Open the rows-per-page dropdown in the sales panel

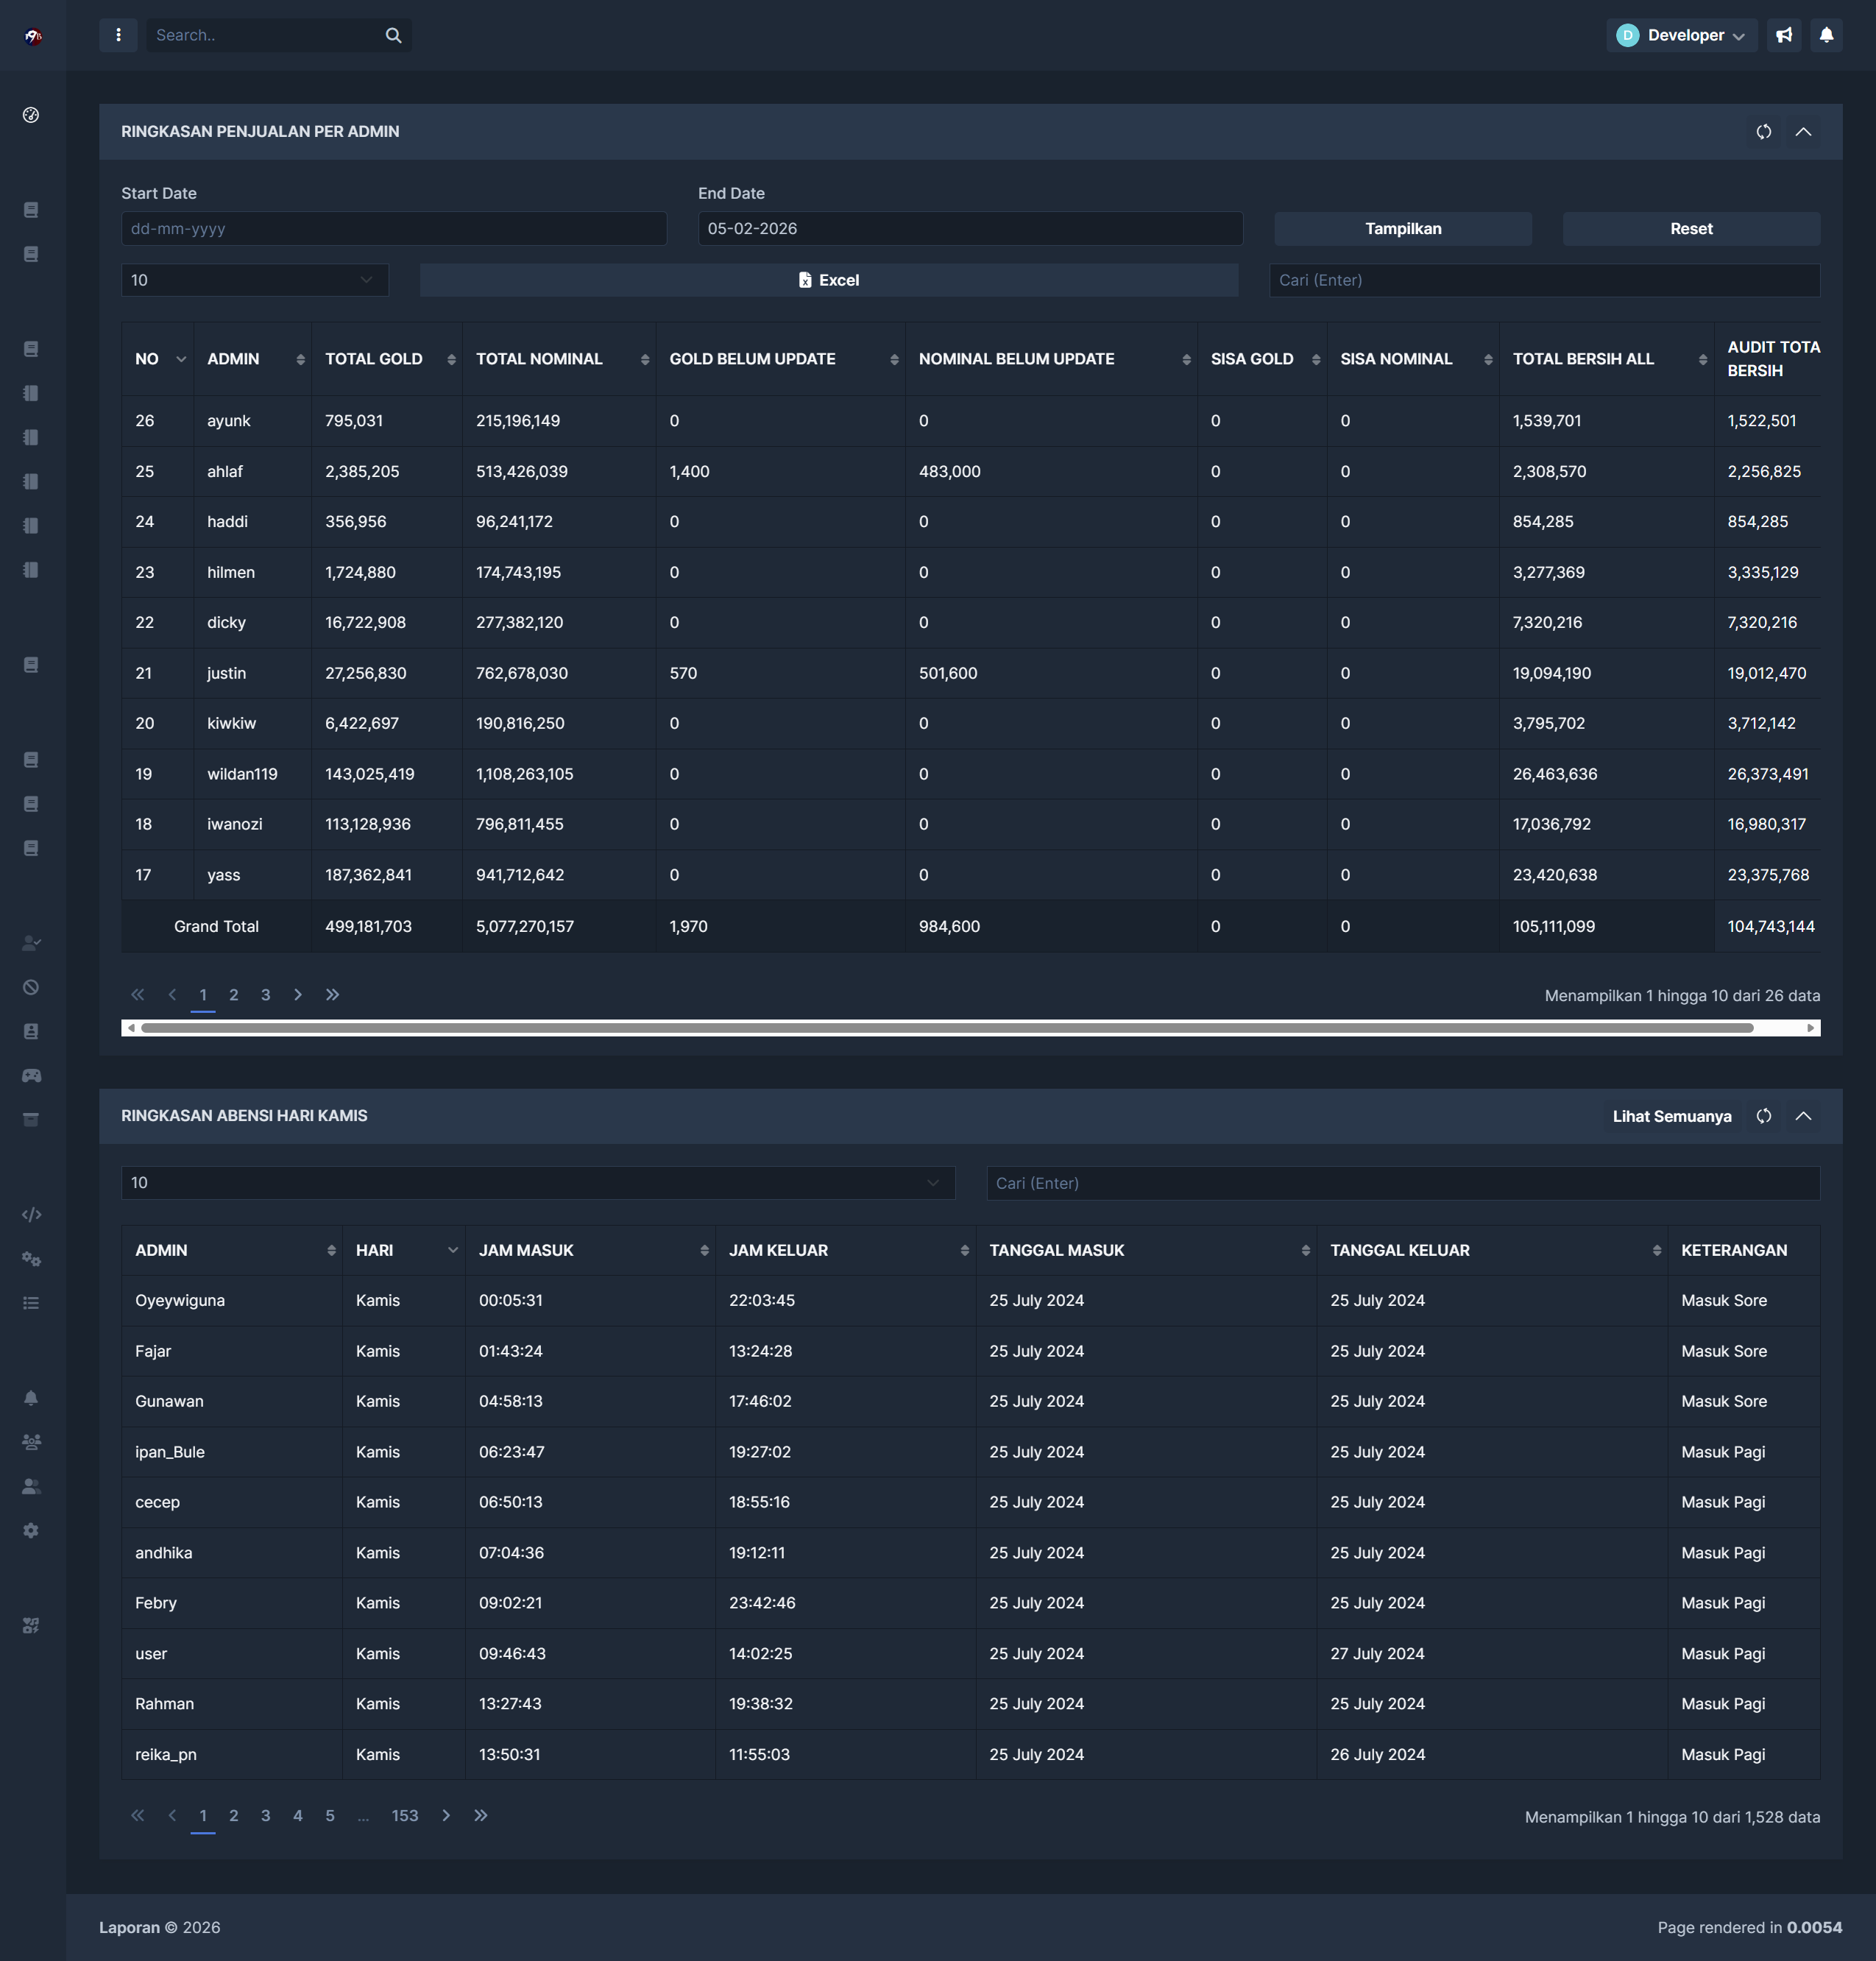(255, 280)
